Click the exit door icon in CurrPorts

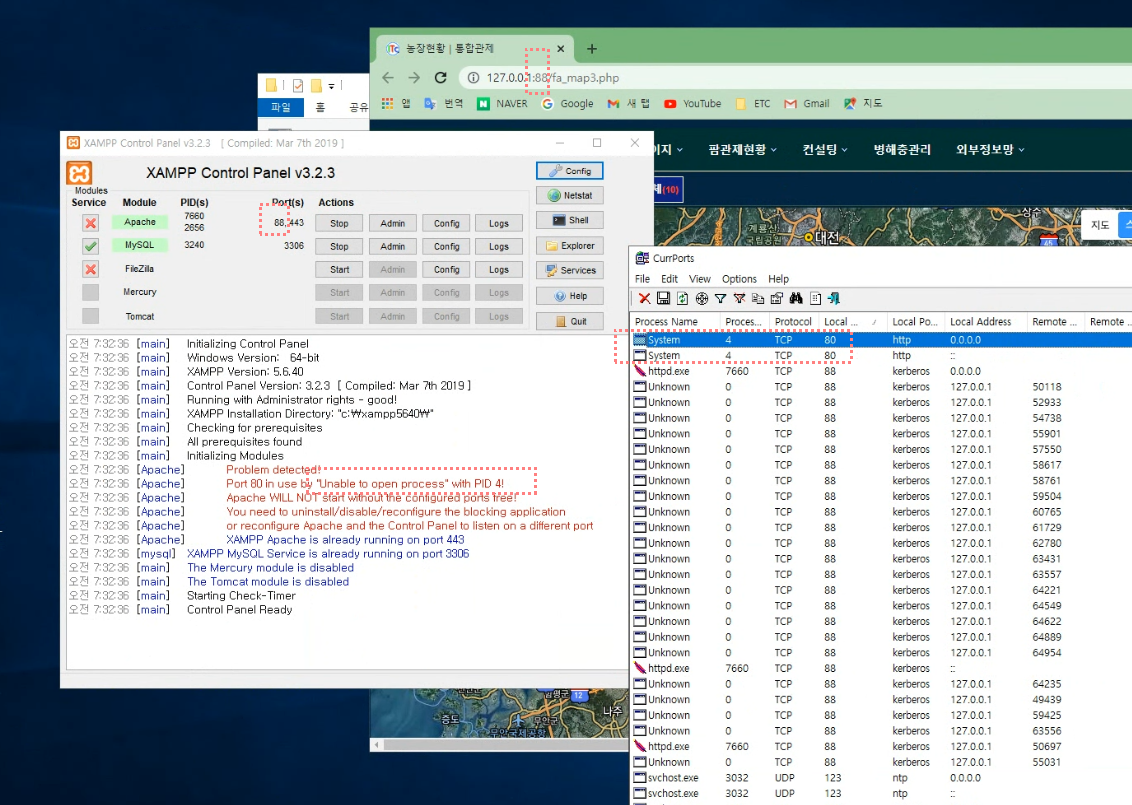(834, 298)
